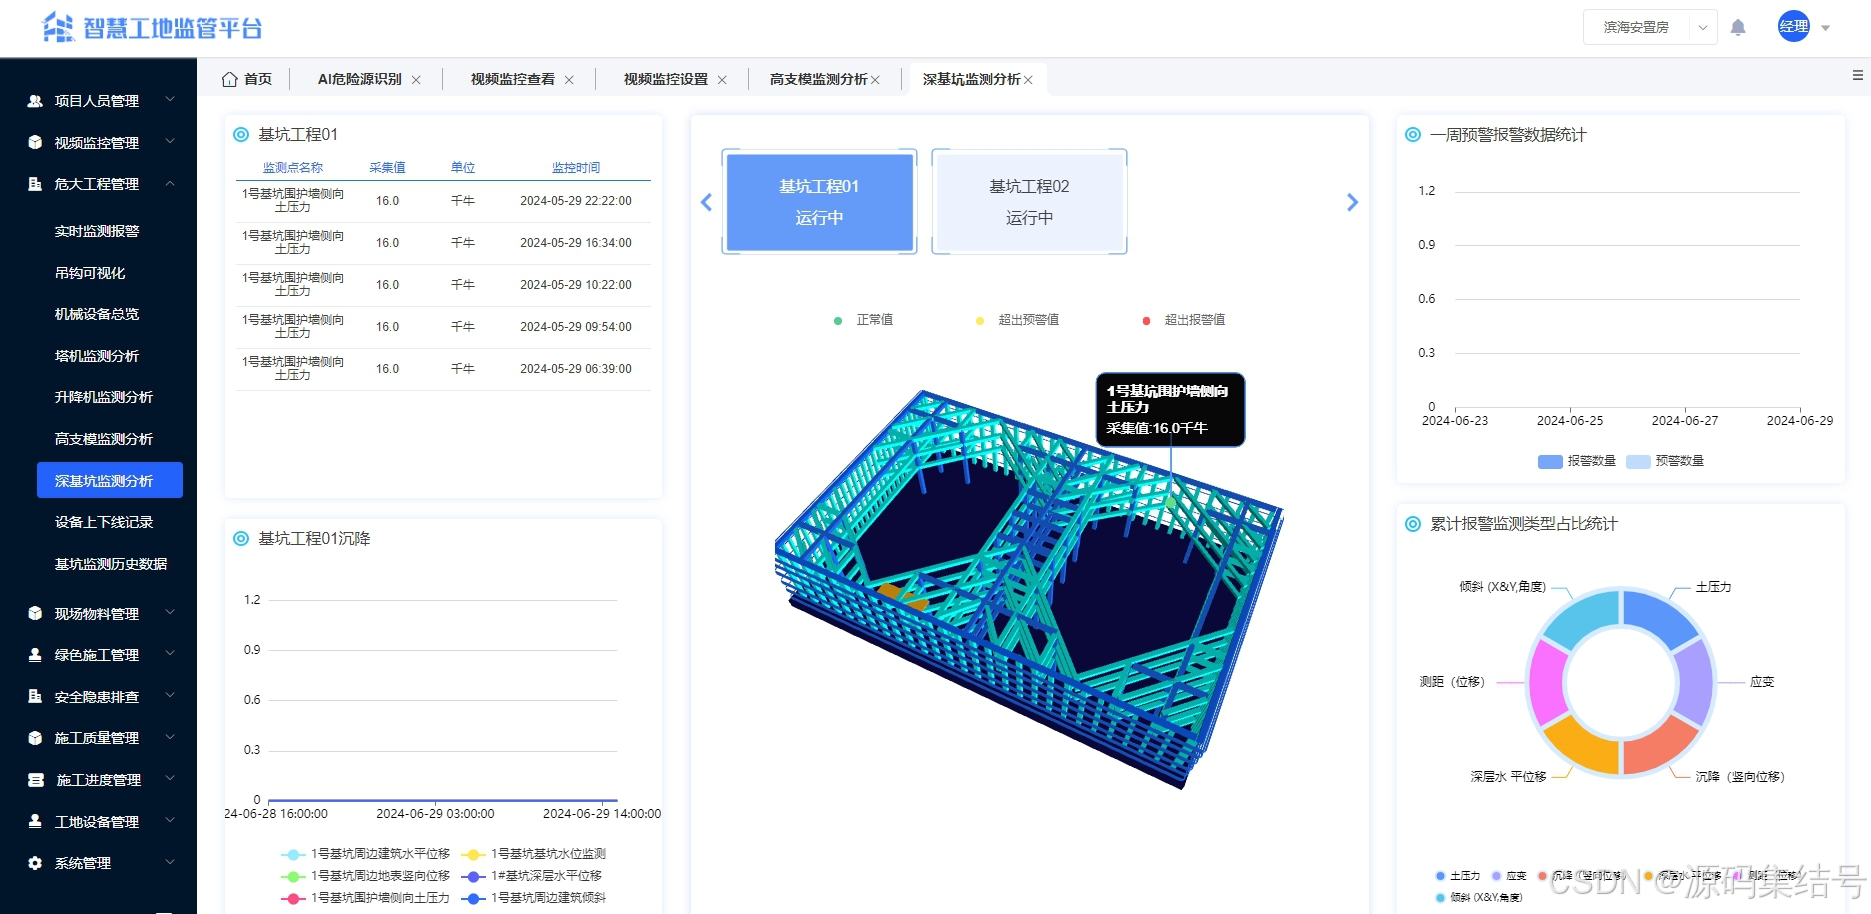Open 塔机监测分析 in the sidebar
The image size is (1871, 914).
coord(97,356)
